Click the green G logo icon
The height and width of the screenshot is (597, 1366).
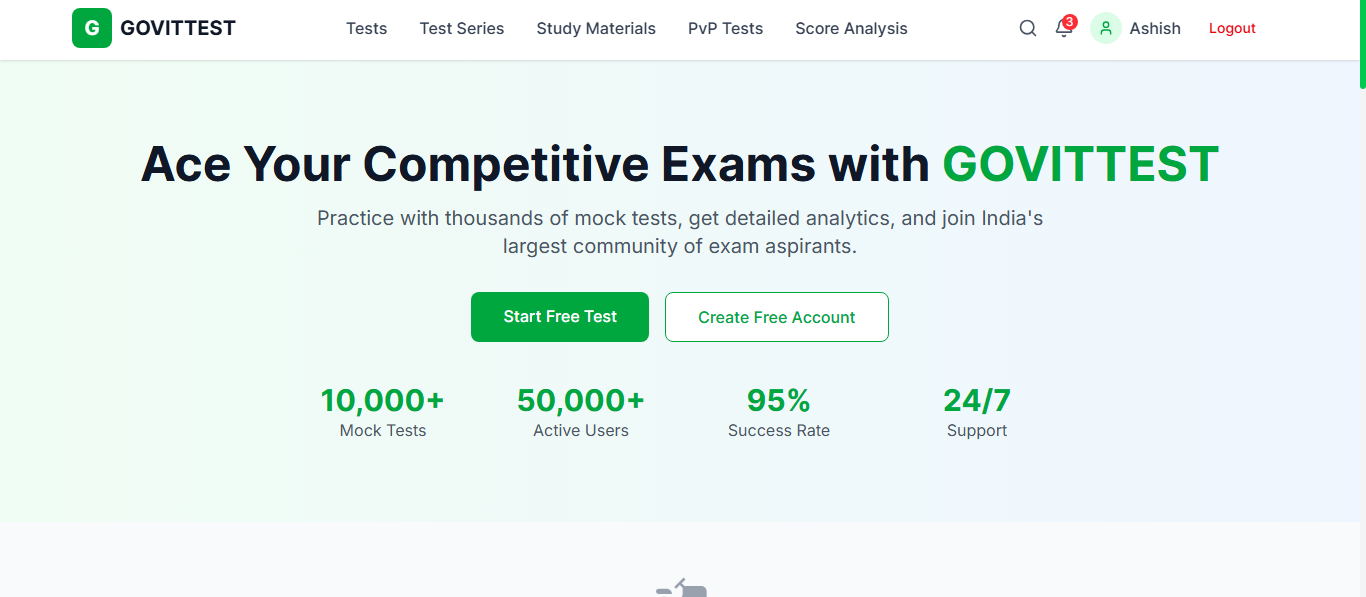click(92, 28)
